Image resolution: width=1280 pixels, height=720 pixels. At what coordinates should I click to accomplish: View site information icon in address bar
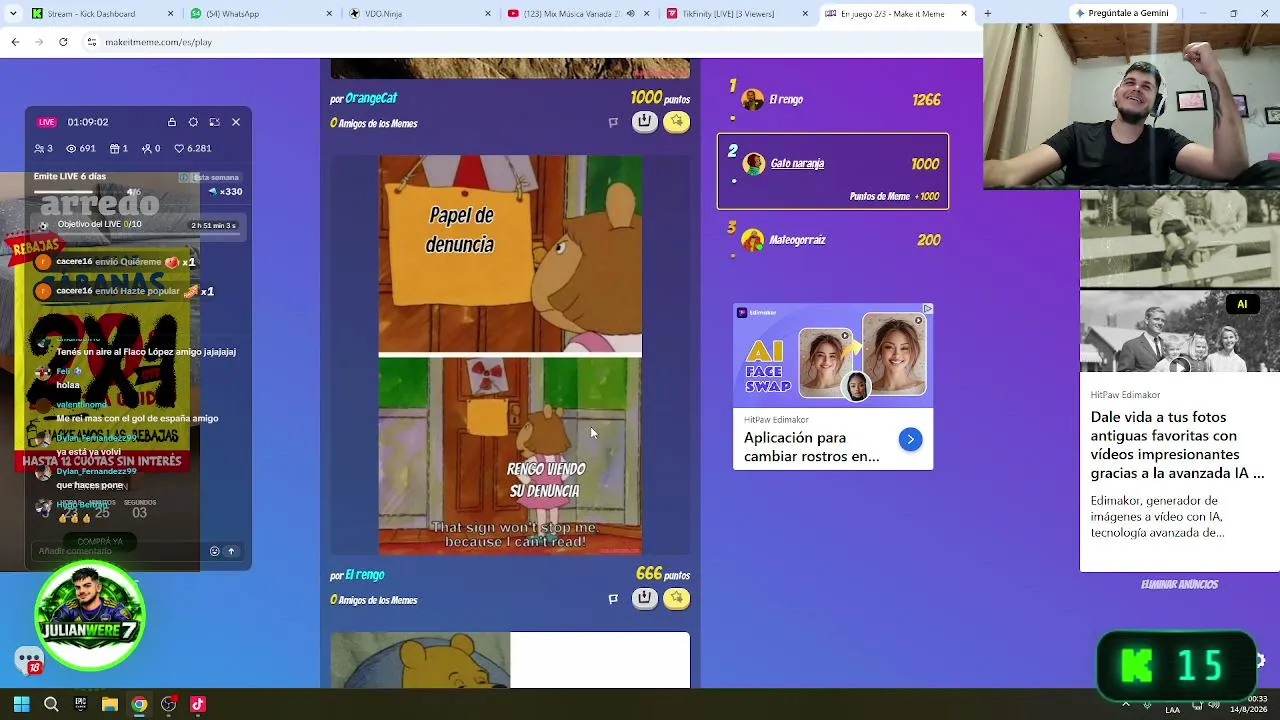(91, 42)
